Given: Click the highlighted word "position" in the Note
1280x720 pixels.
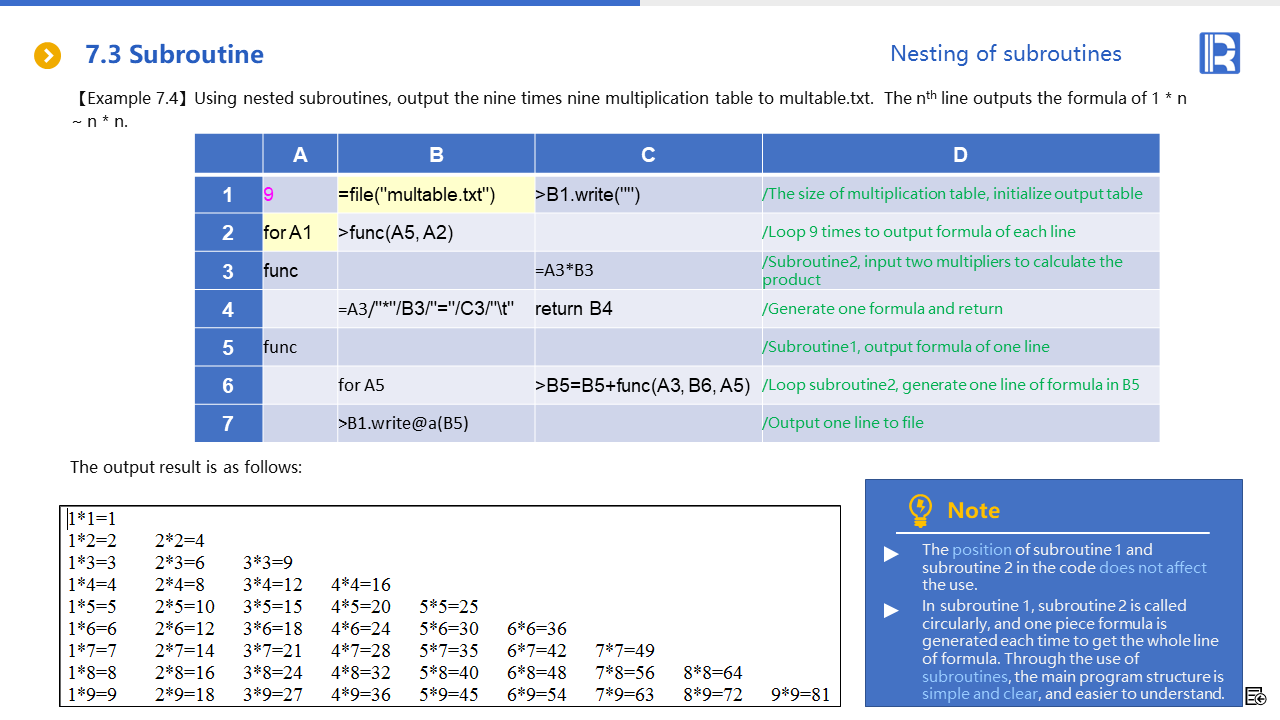Looking at the screenshot, I should [x=981, y=550].
